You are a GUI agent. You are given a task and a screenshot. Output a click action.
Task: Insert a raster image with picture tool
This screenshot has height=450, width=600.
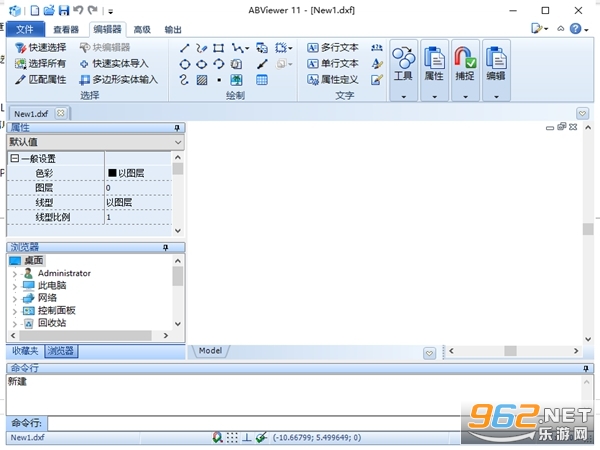pyautogui.click(x=236, y=80)
